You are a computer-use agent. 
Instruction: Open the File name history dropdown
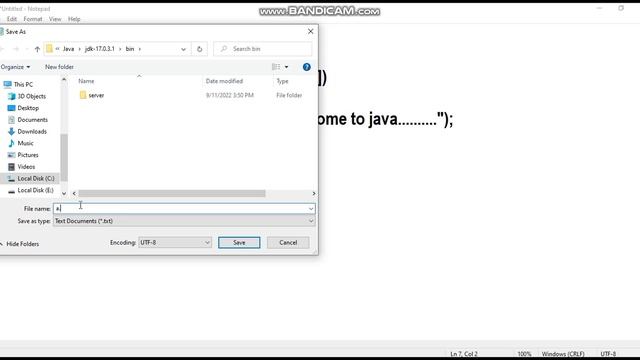pos(311,209)
